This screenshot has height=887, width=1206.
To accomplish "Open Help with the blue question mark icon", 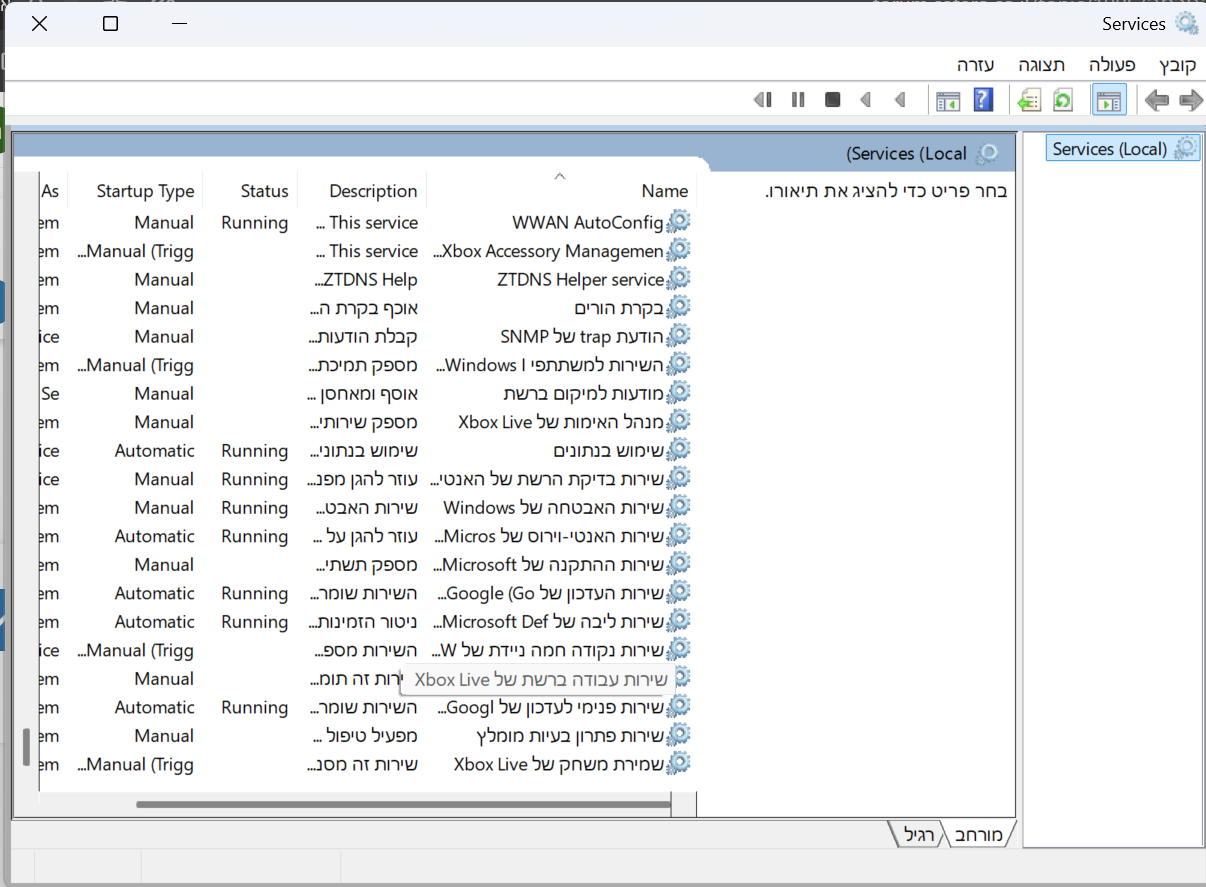I will (983, 100).
